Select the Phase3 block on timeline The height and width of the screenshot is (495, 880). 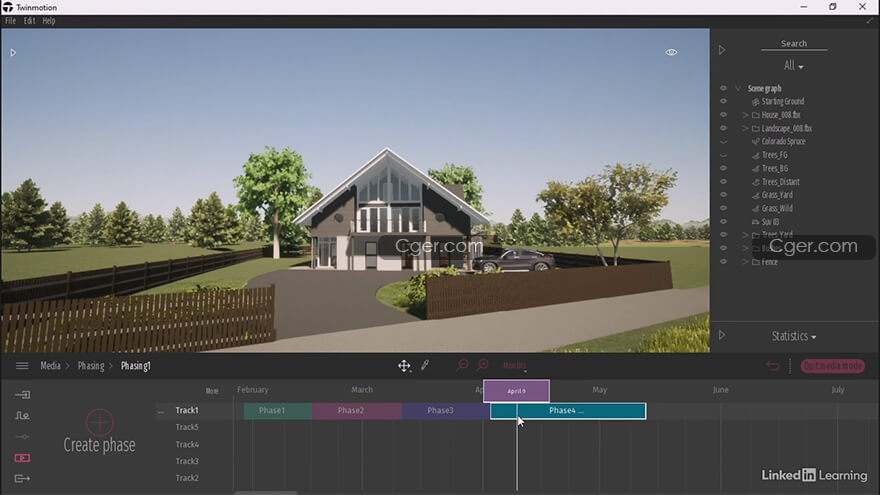[x=446, y=411]
